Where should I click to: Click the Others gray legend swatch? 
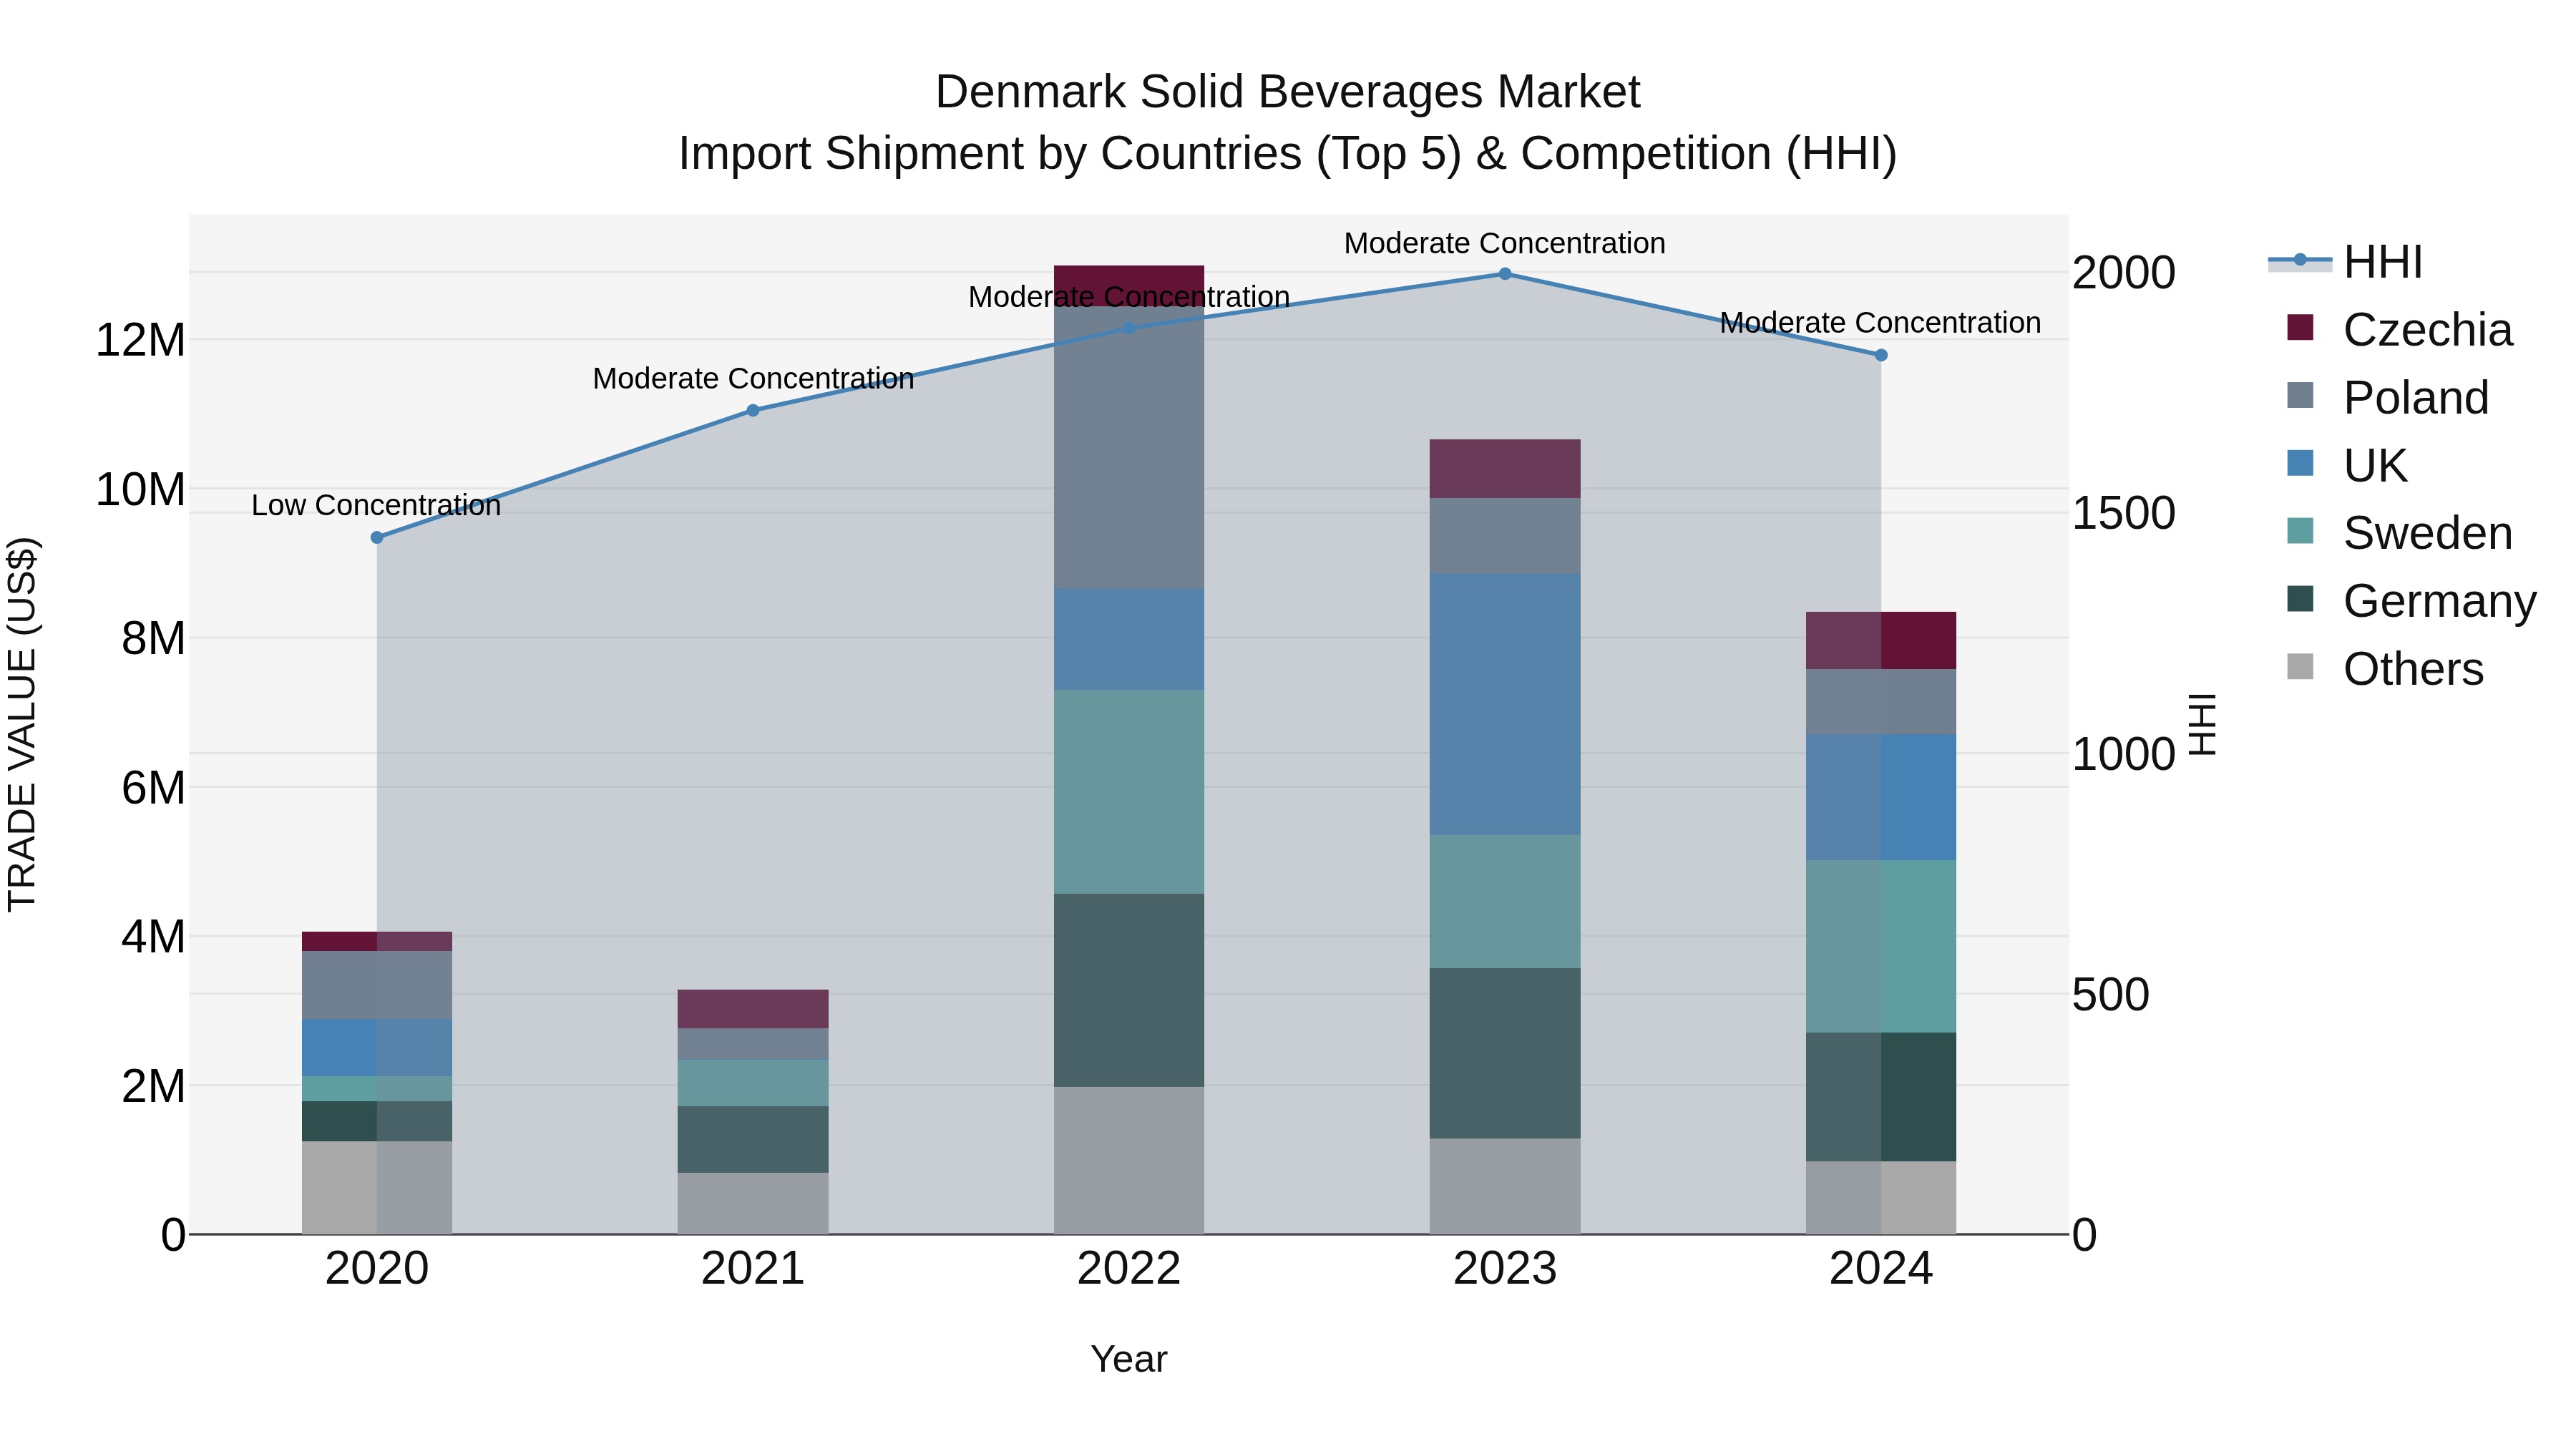(2300, 666)
